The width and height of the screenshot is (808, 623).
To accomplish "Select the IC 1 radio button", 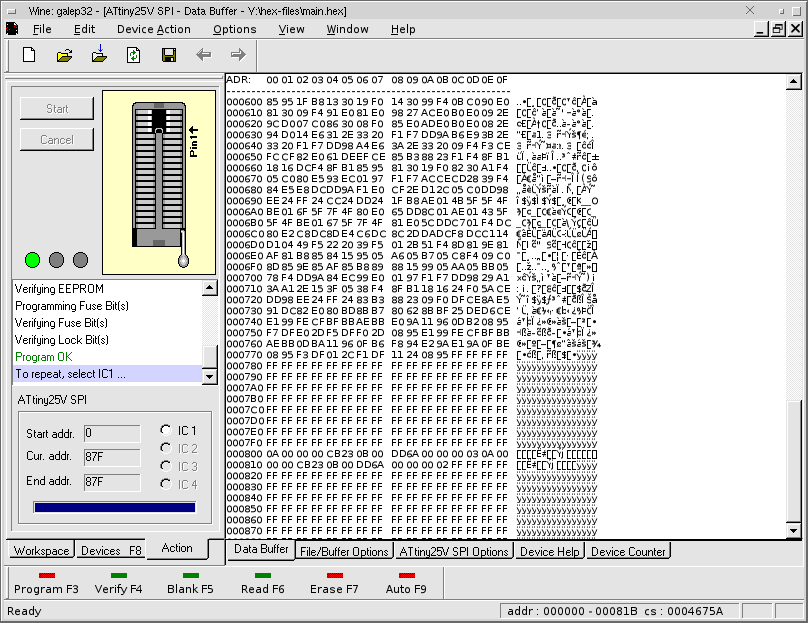I will [x=166, y=430].
